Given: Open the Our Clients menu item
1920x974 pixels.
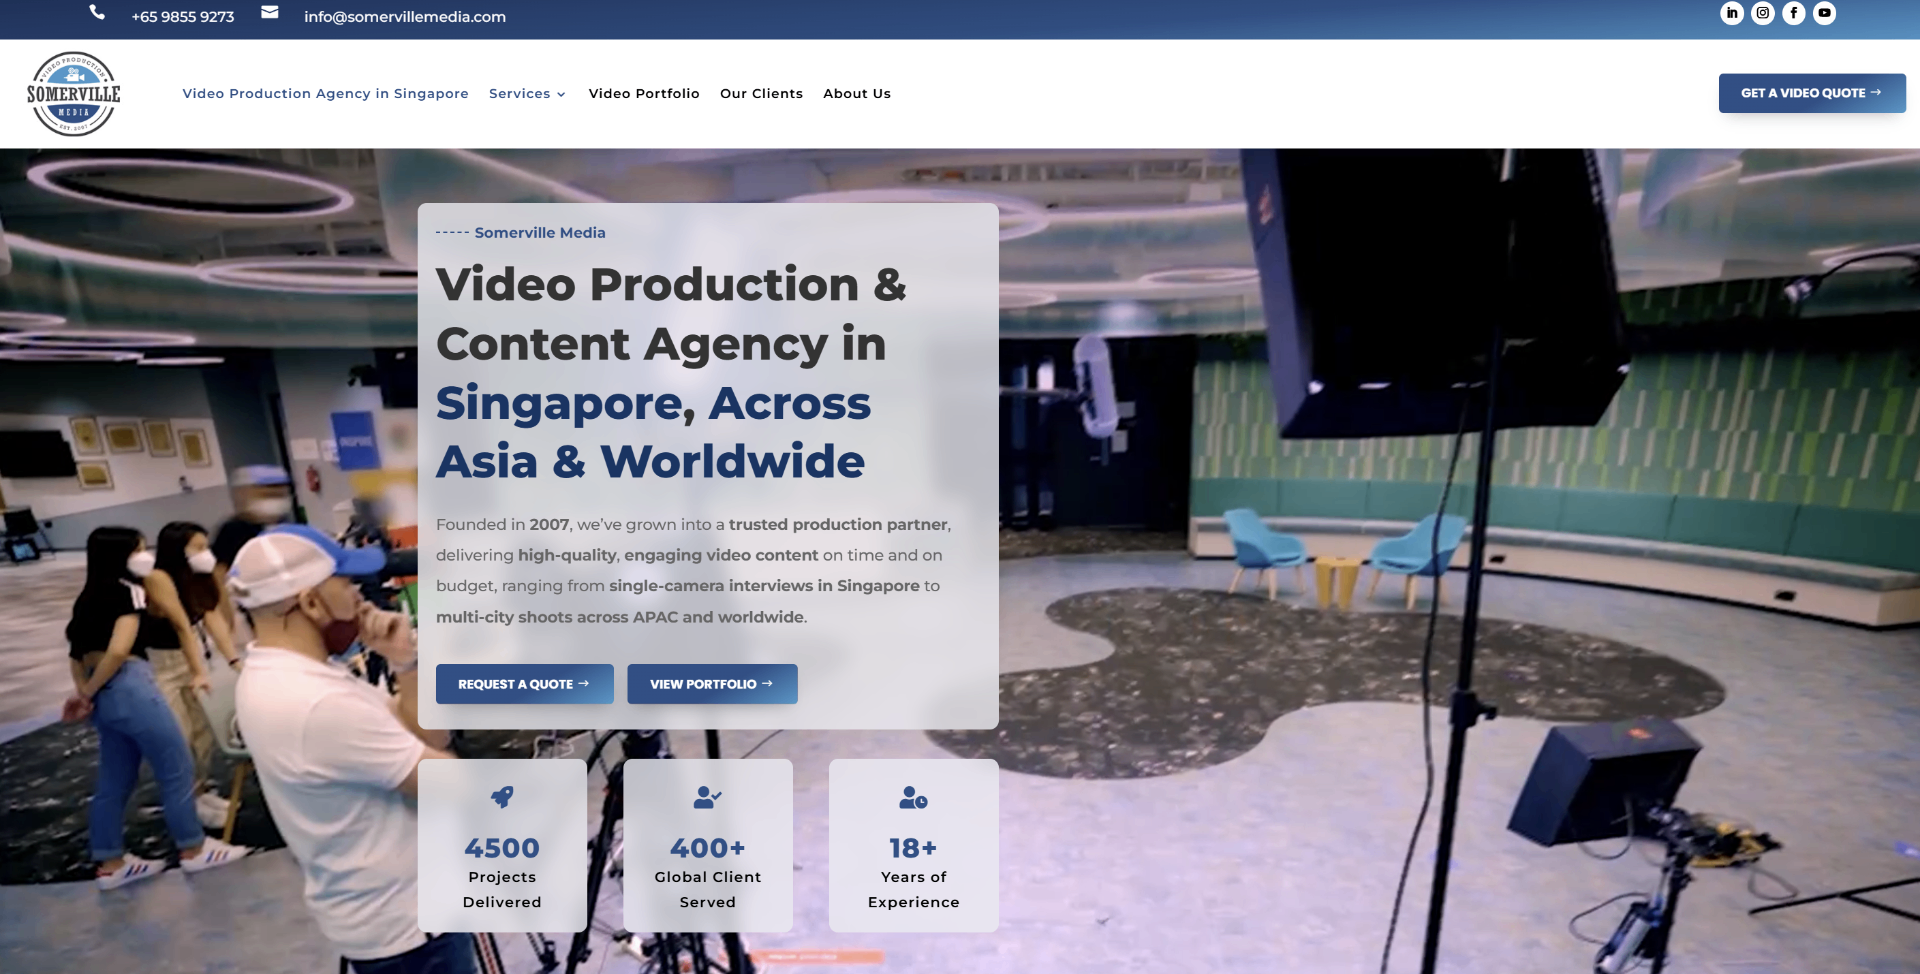Looking at the screenshot, I should (761, 94).
